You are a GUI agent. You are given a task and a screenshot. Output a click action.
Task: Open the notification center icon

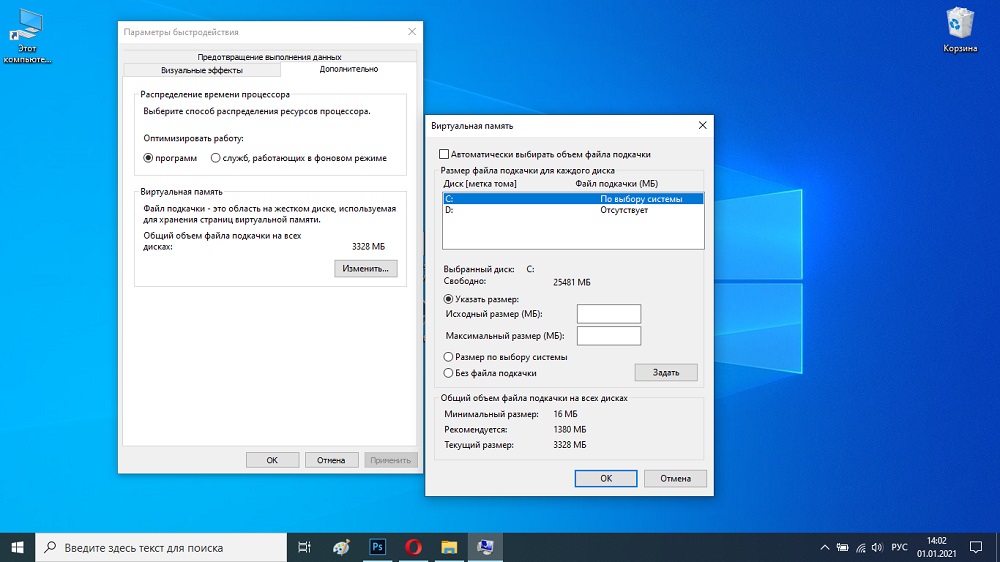tap(975, 547)
